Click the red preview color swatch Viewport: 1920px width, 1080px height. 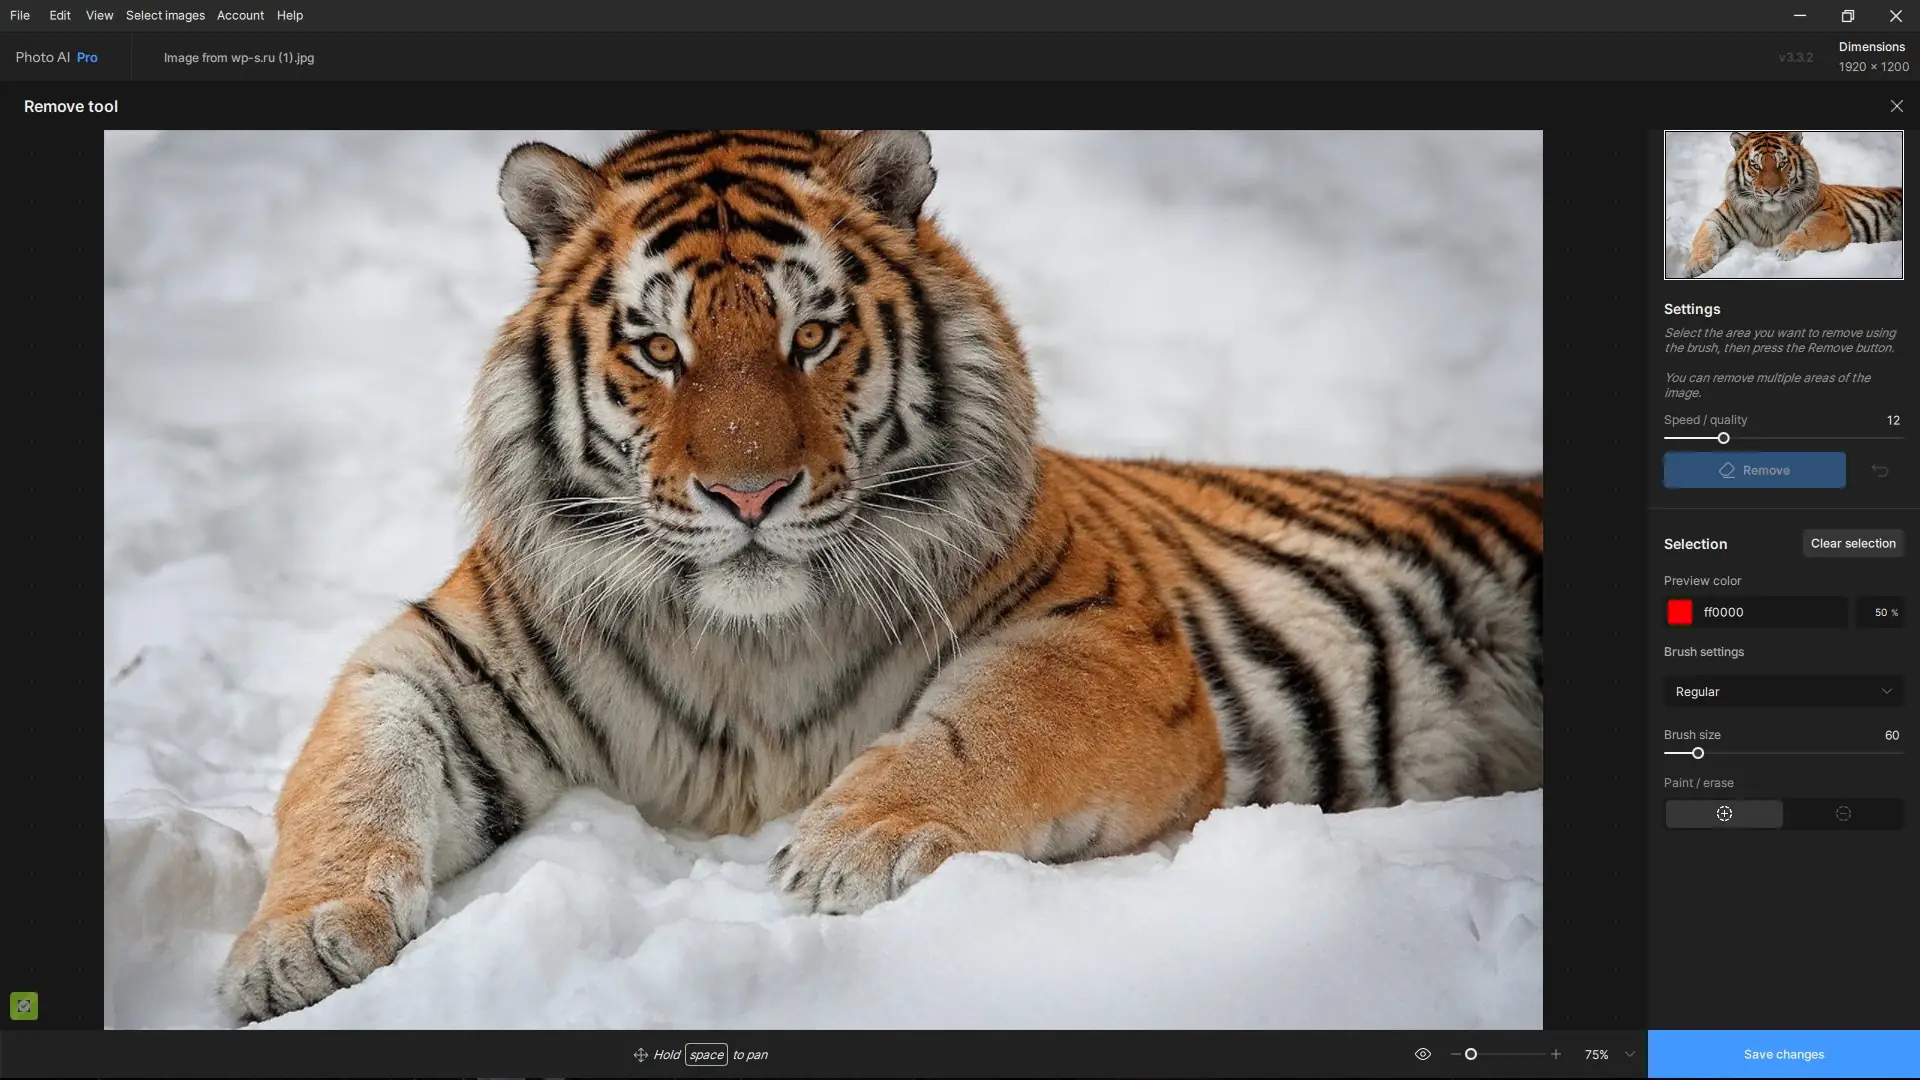pos(1680,612)
